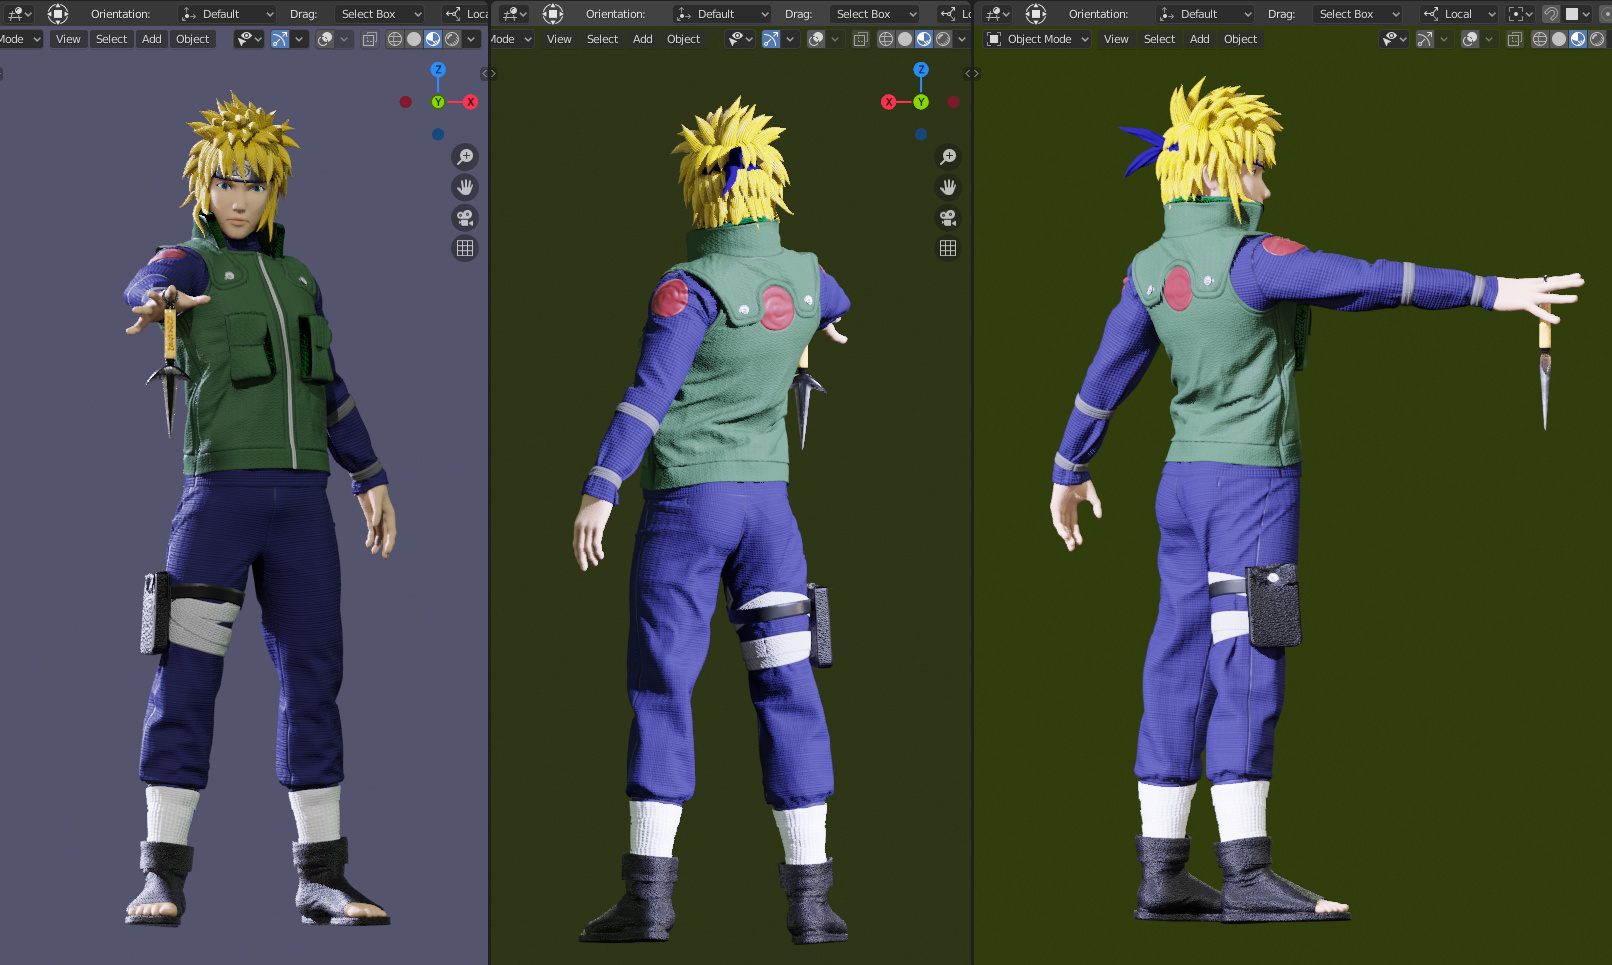Enable snapping magnet in right viewport

[x=1551, y=14]
